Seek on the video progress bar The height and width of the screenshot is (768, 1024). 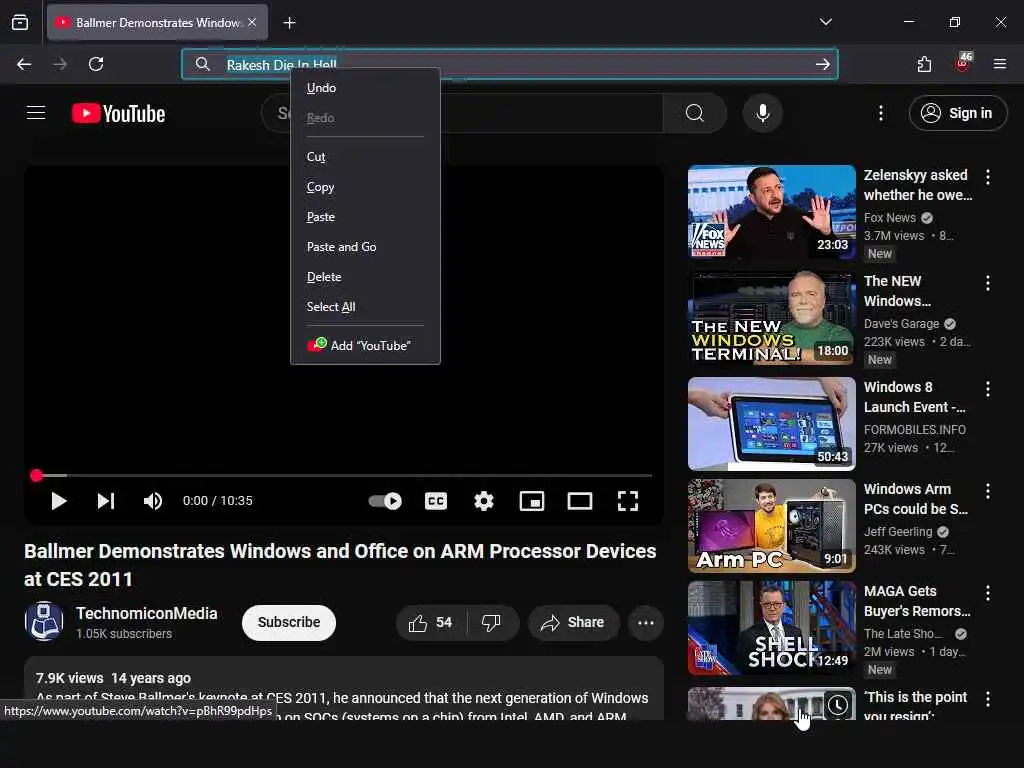(x=344, y=475)
